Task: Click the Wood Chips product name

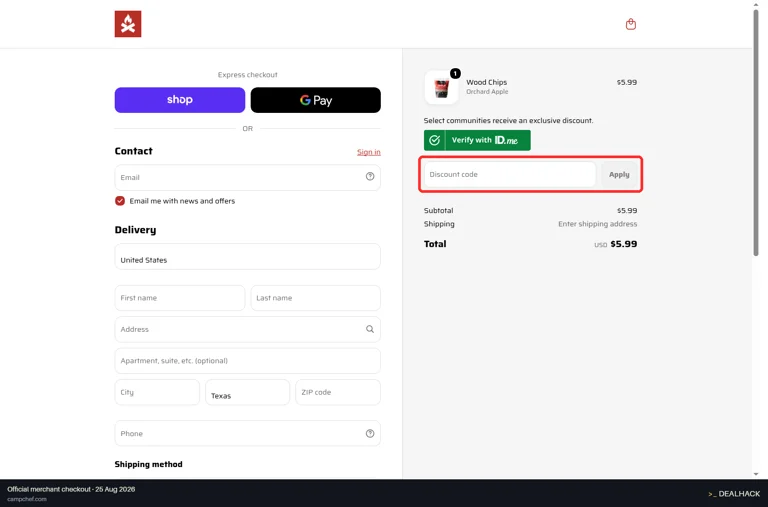Action: [486, 82]
